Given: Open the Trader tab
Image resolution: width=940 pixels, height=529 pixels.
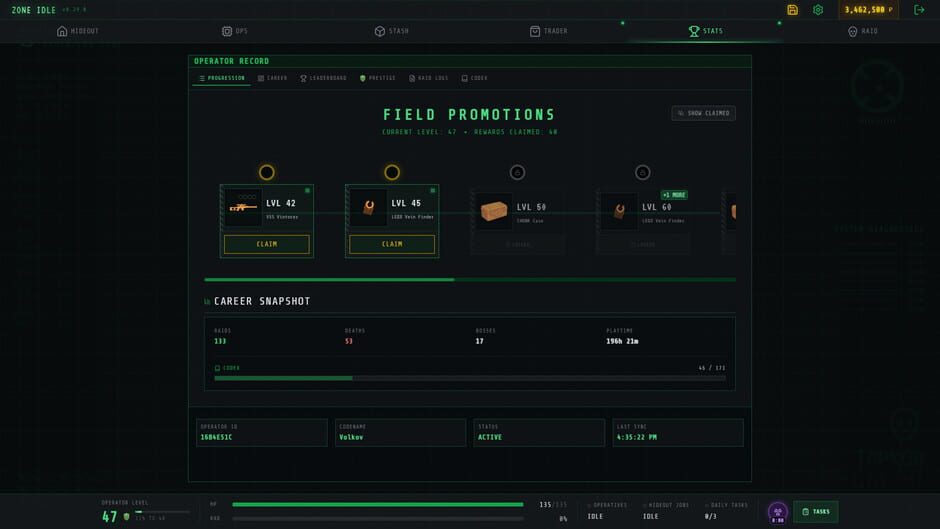Looking at the screenshot, I should tap(549, 31).
